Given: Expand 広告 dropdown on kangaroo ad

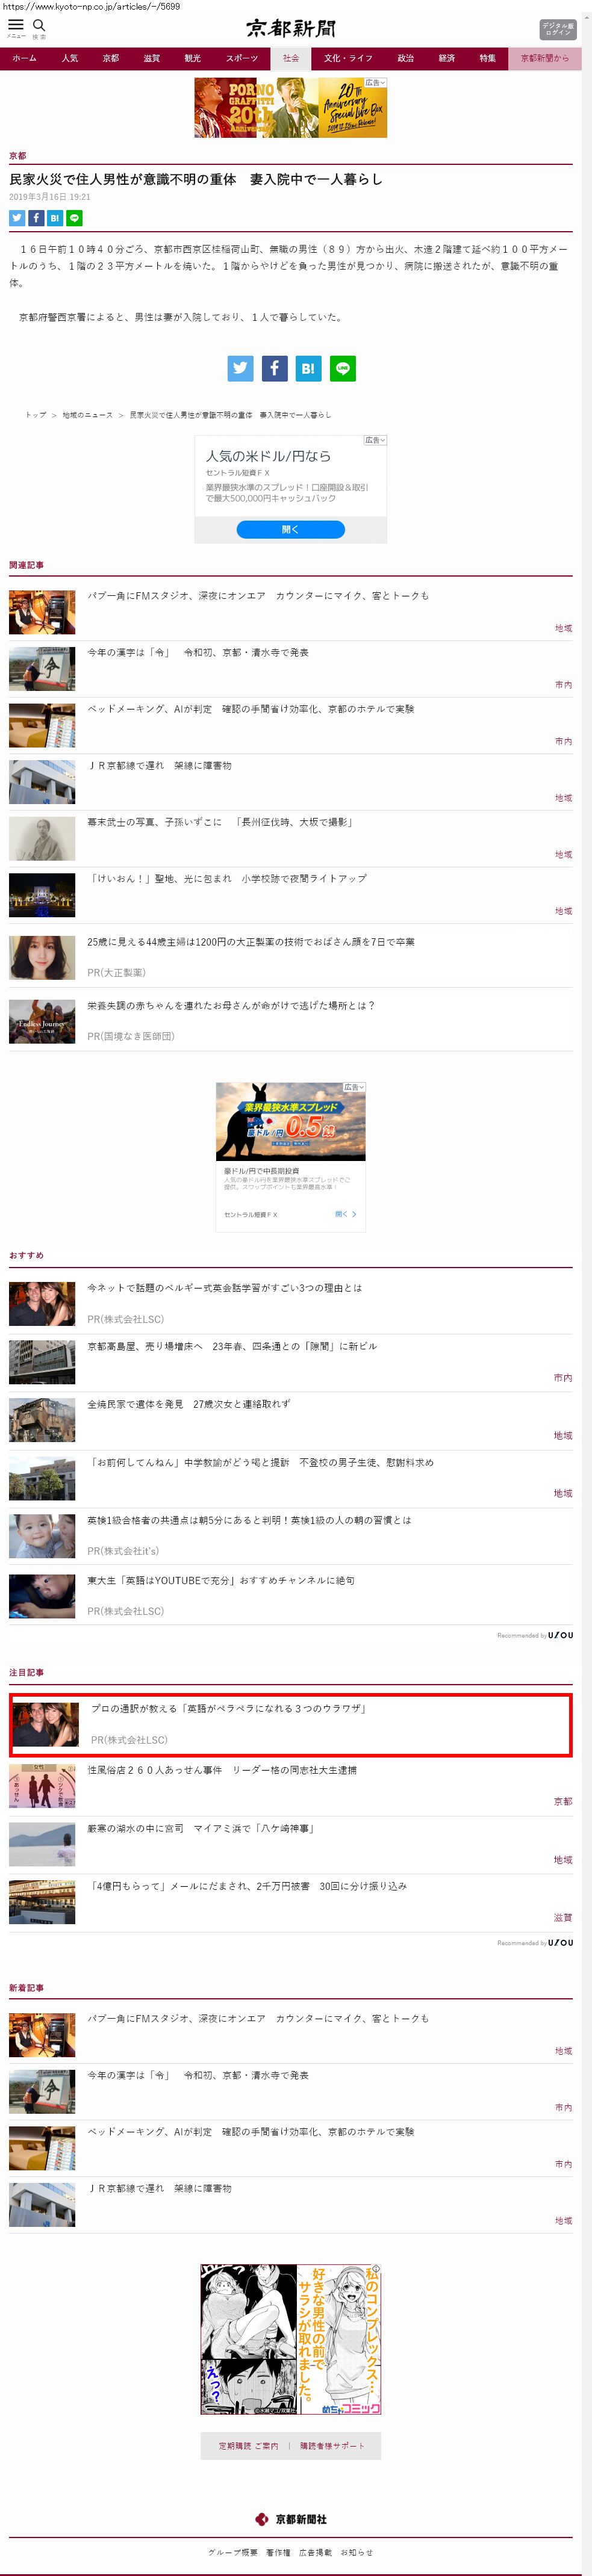Looking at the screenshot, I should click(x=354, y=1087).
